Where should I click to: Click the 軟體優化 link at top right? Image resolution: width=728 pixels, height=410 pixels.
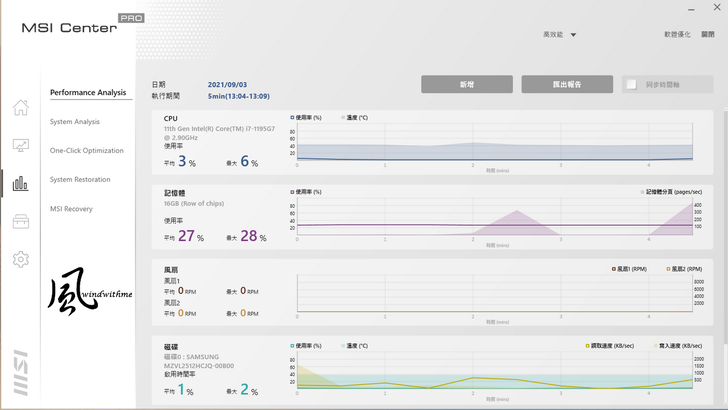click(x=677, y=34)
